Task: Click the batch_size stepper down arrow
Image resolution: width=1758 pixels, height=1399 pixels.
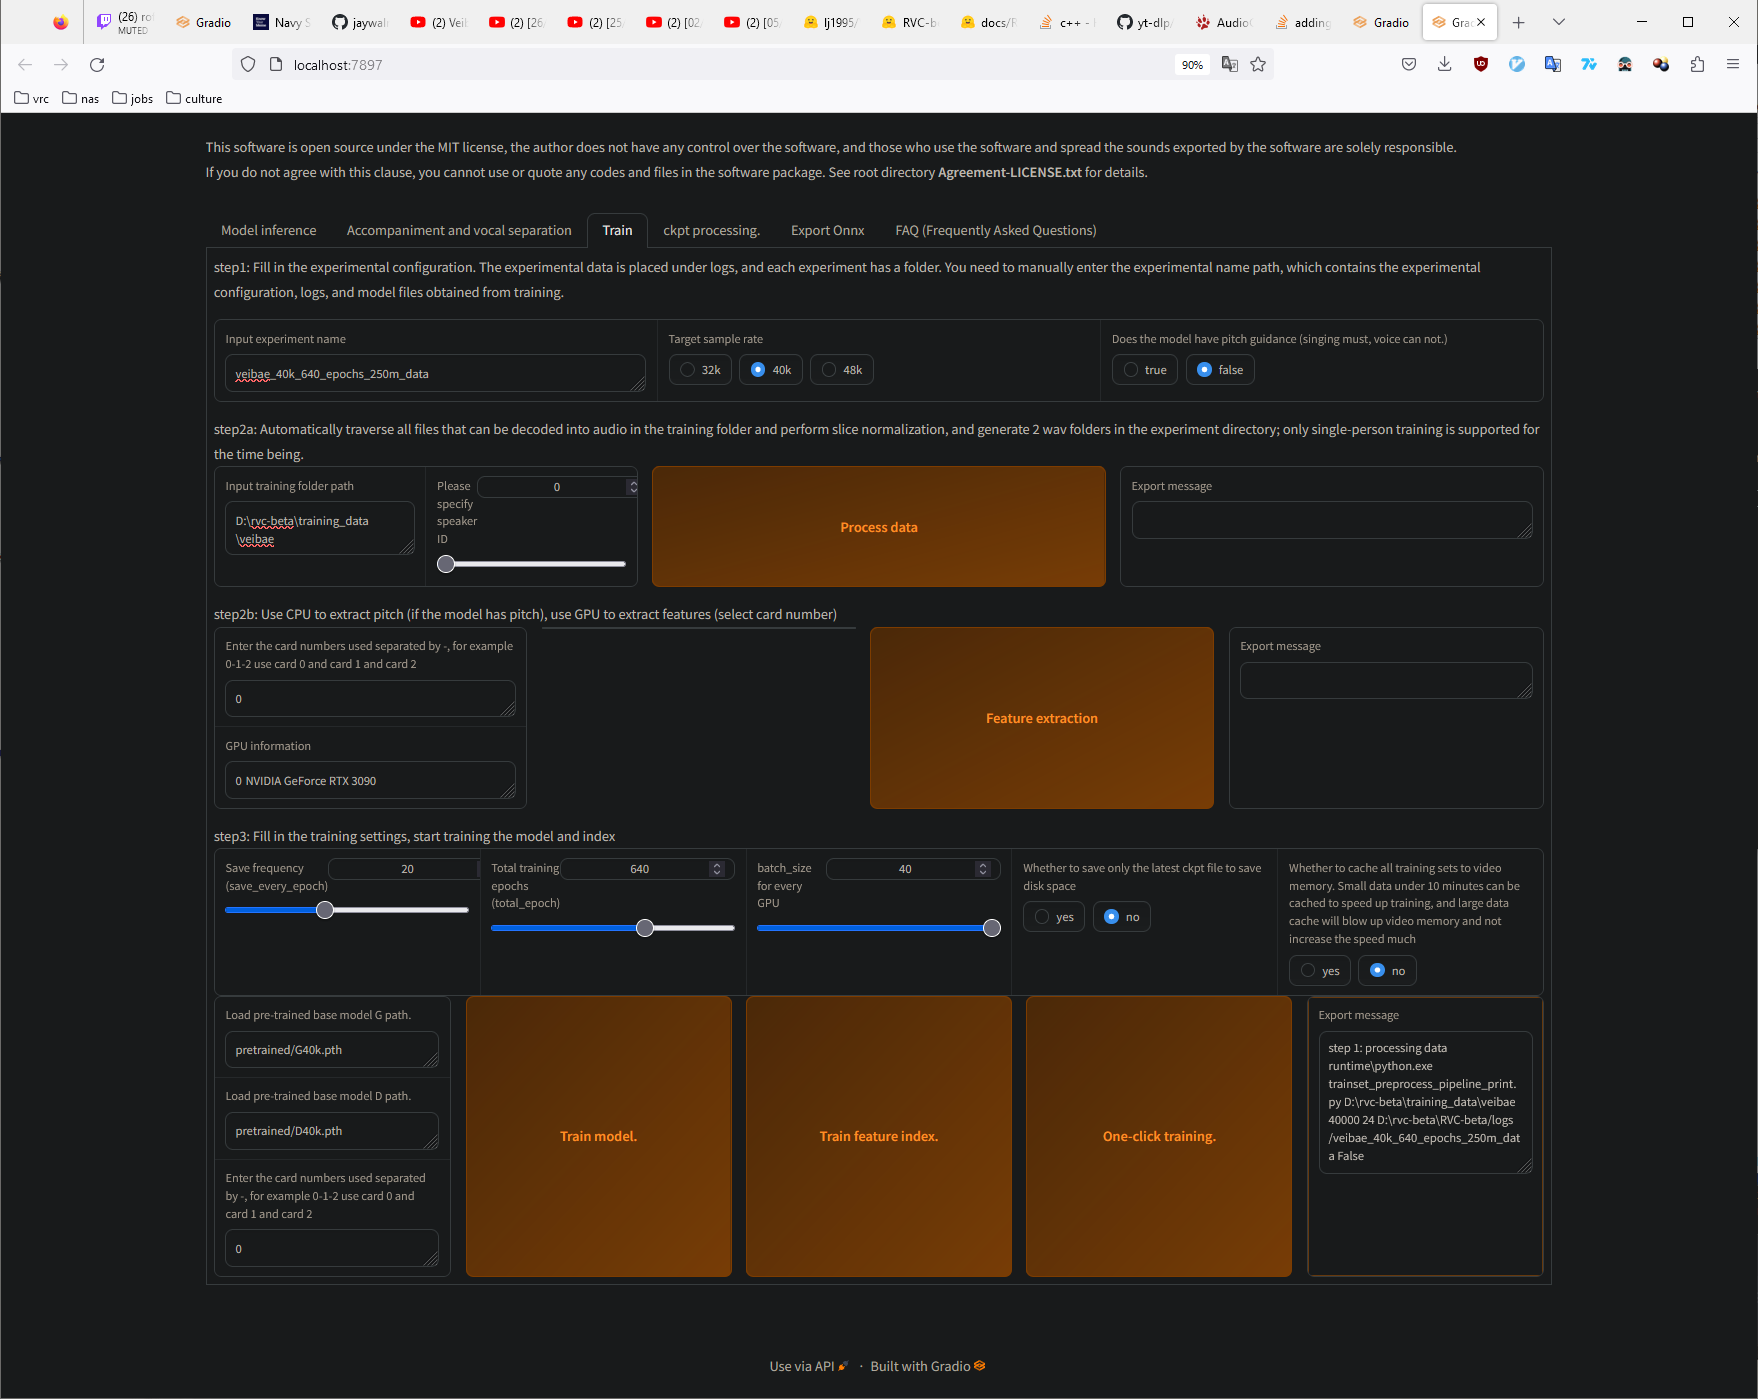Action: (x=982, y=874)
